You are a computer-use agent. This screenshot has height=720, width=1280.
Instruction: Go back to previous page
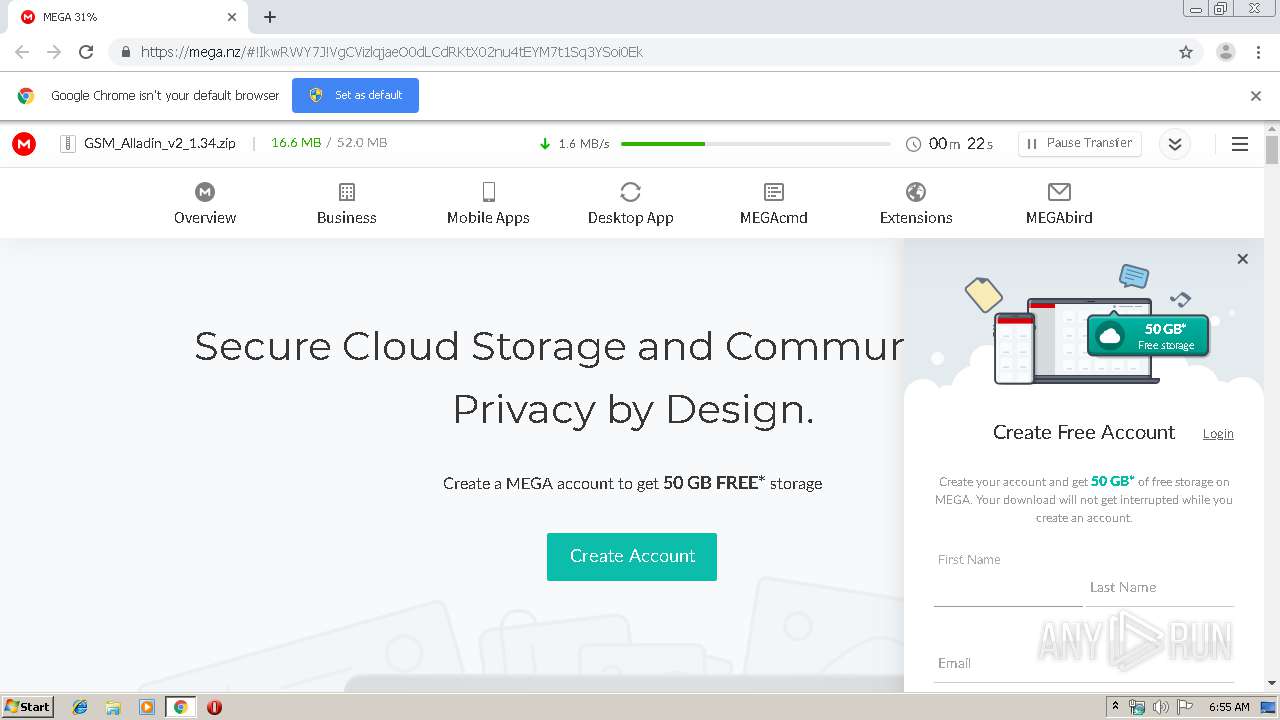22,52
